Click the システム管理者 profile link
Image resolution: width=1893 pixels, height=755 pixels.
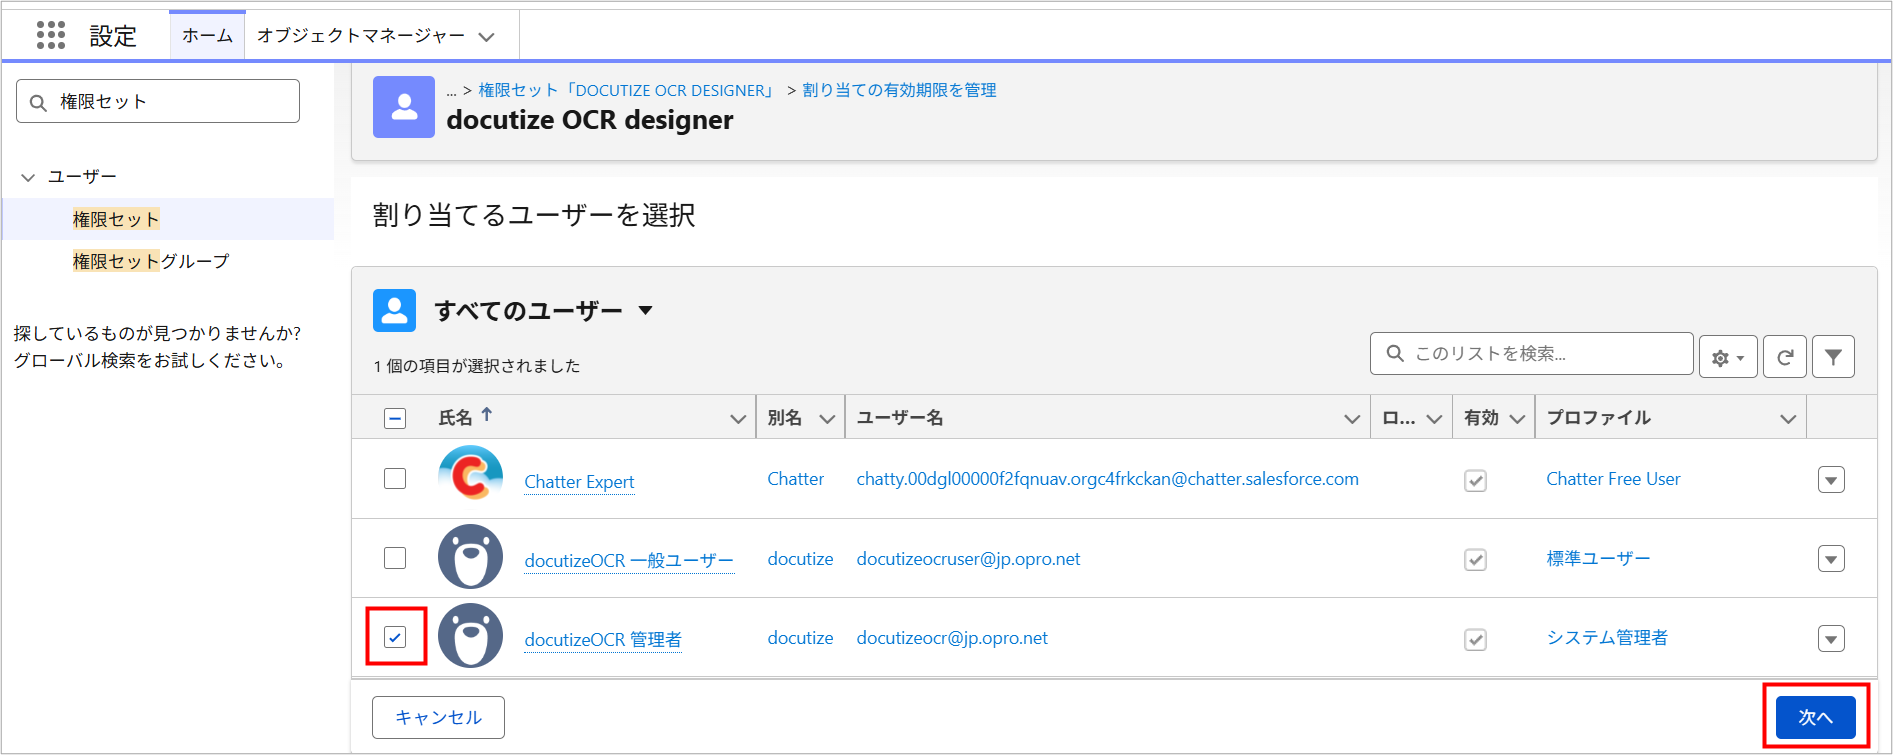[1607, 638]
